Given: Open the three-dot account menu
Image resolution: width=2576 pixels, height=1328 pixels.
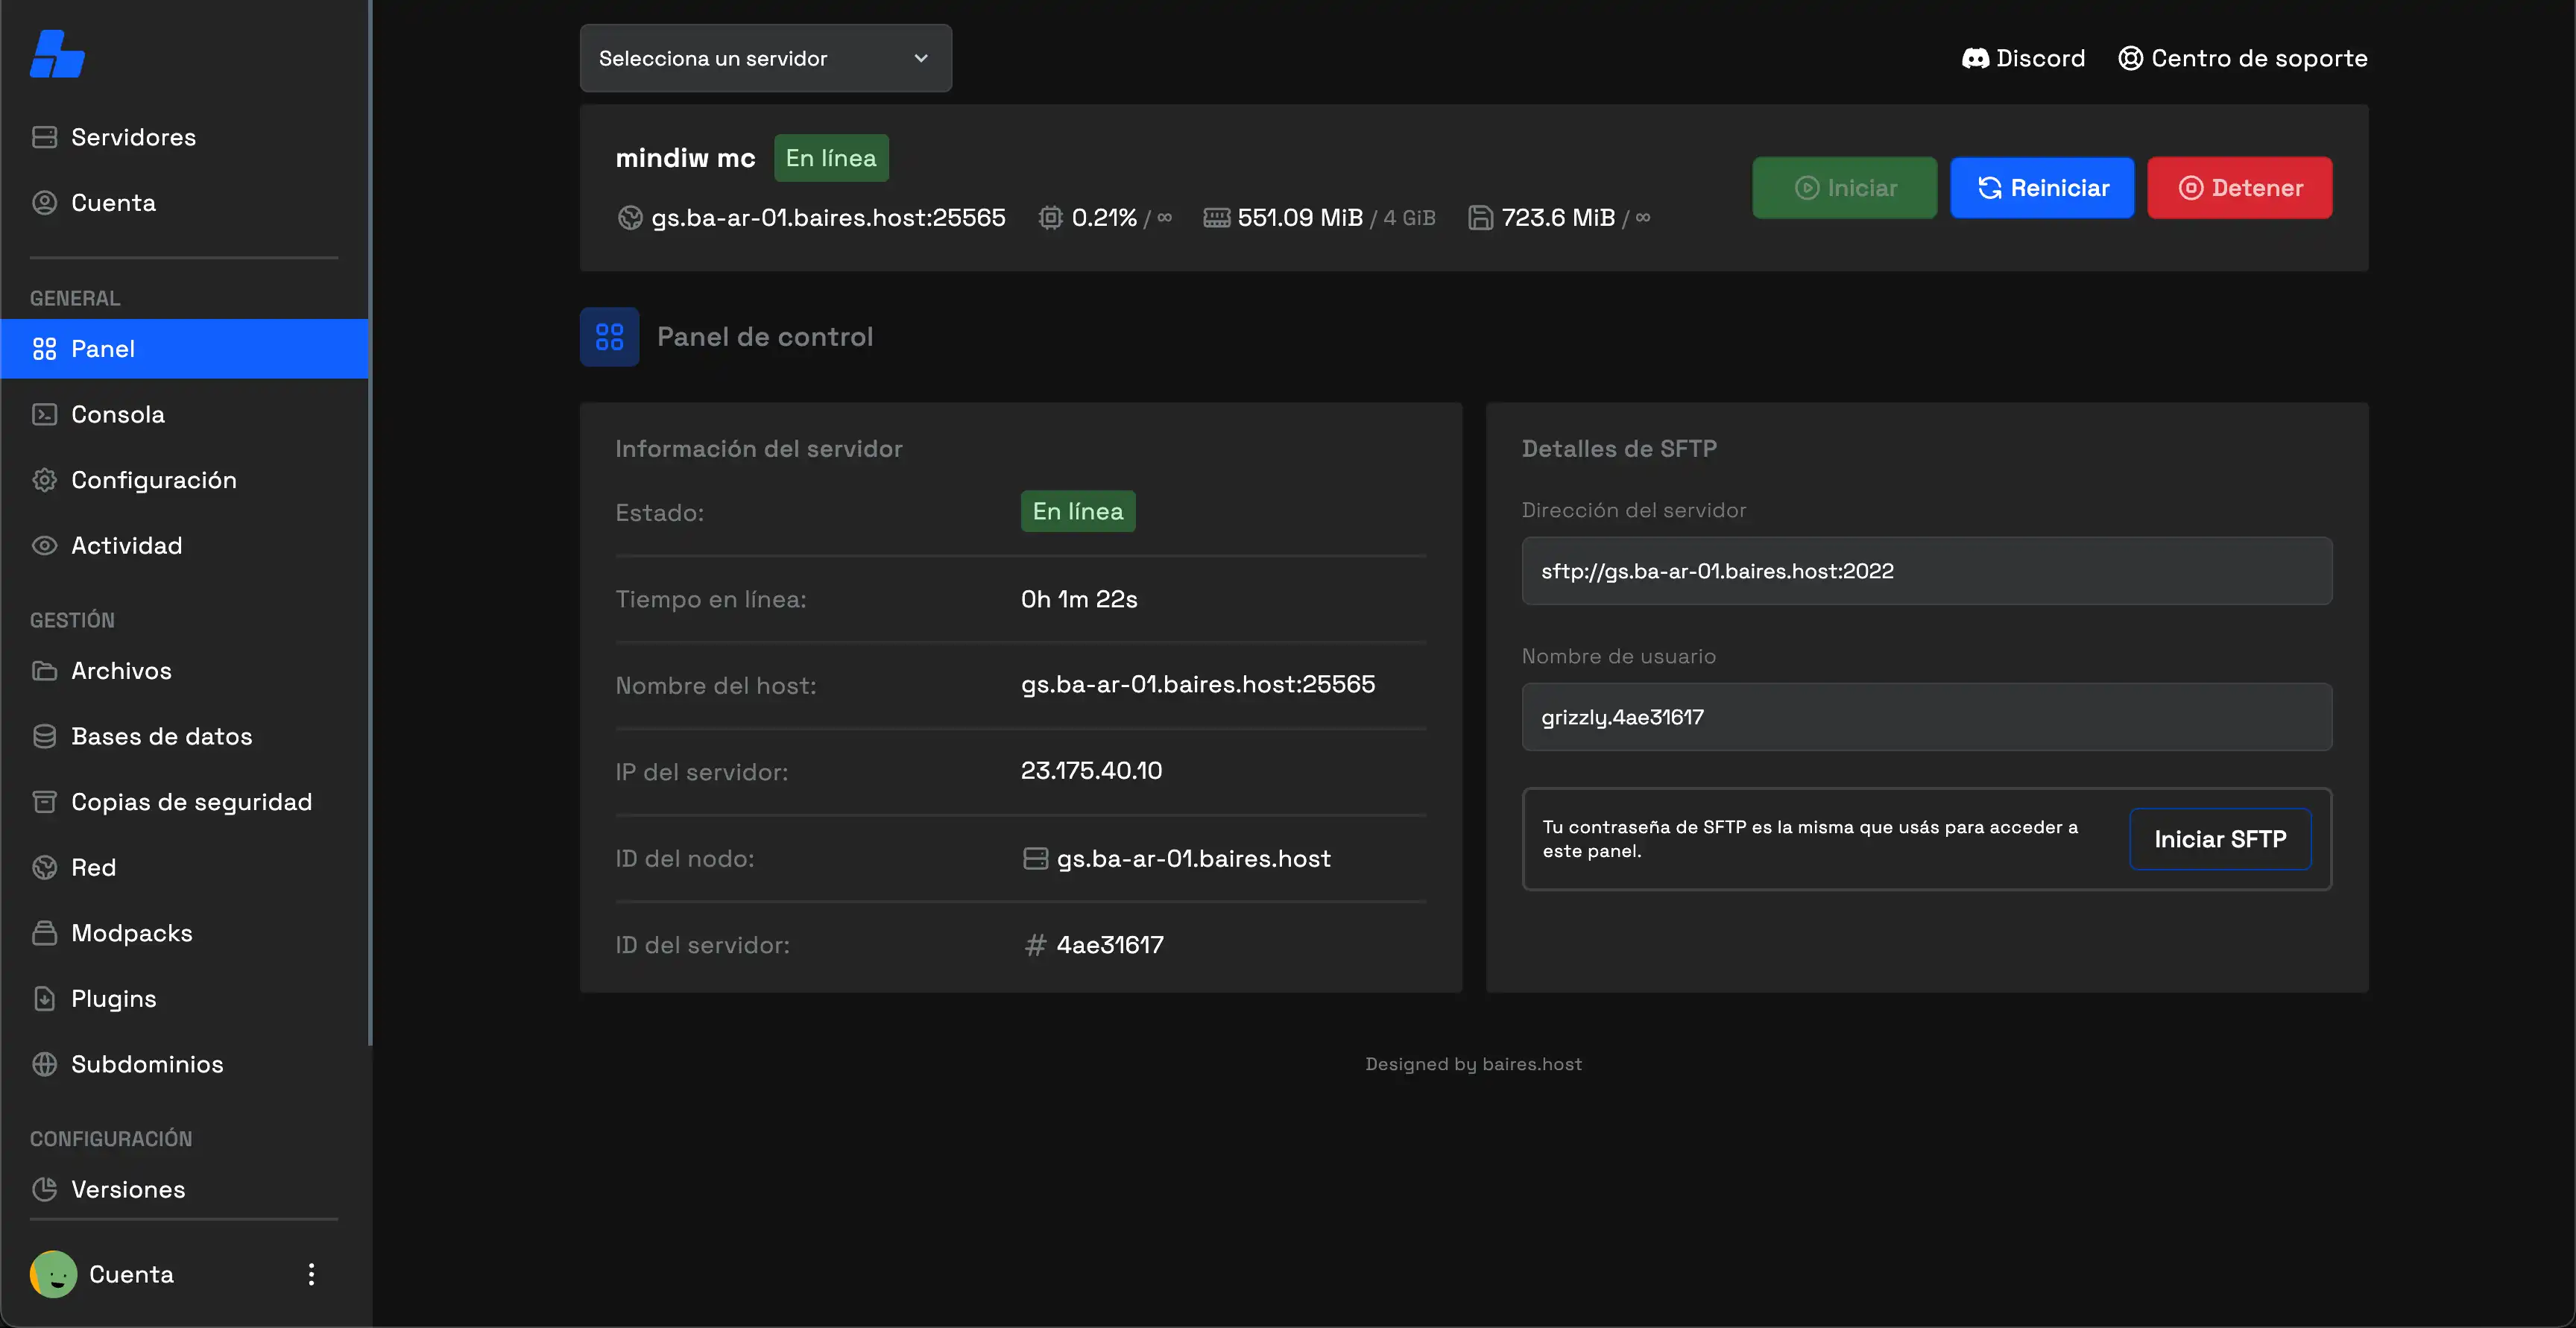Looking at the screenshot, I should click(311, 1274).
